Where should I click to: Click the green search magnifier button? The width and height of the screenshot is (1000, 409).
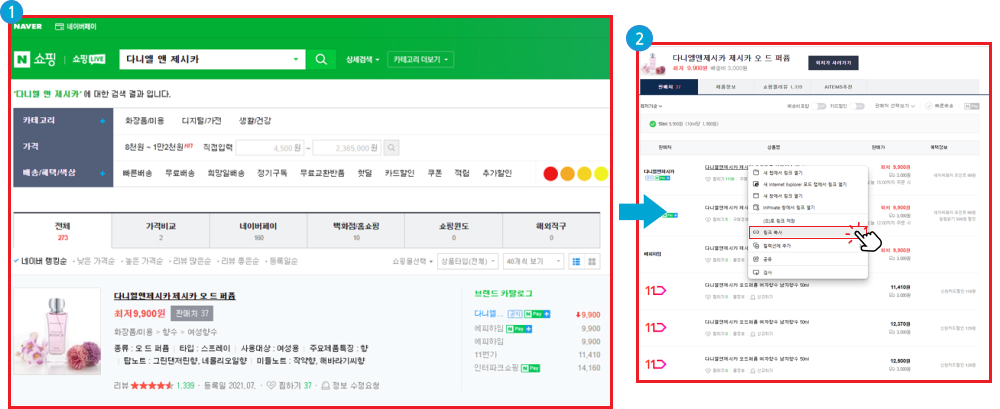coord(321,60)
